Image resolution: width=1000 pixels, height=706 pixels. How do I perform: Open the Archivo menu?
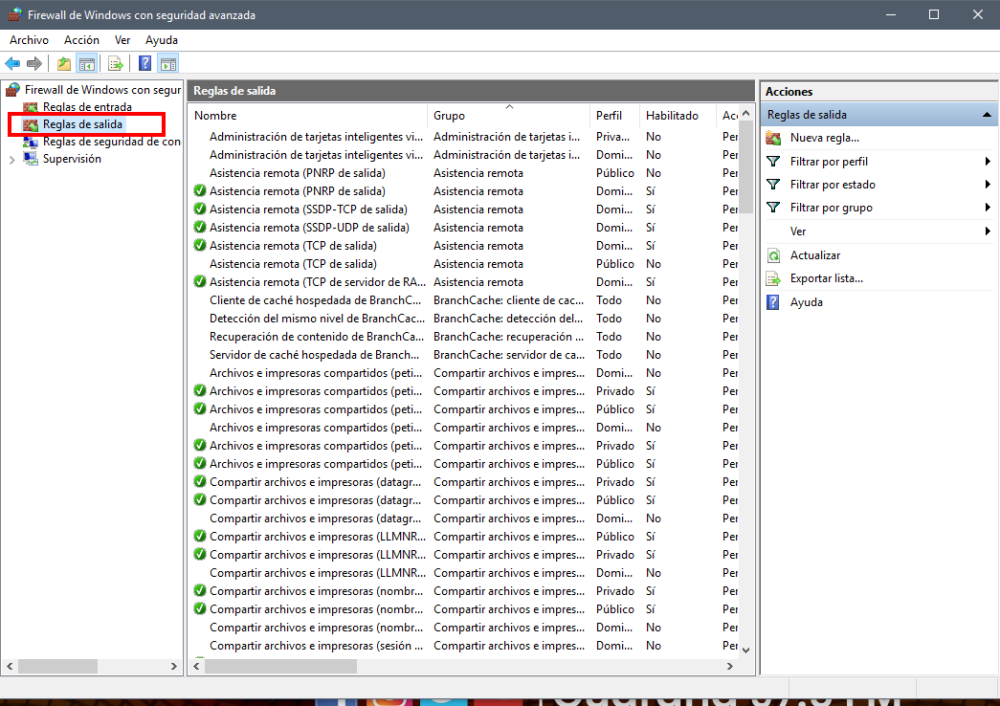[29, 40]
